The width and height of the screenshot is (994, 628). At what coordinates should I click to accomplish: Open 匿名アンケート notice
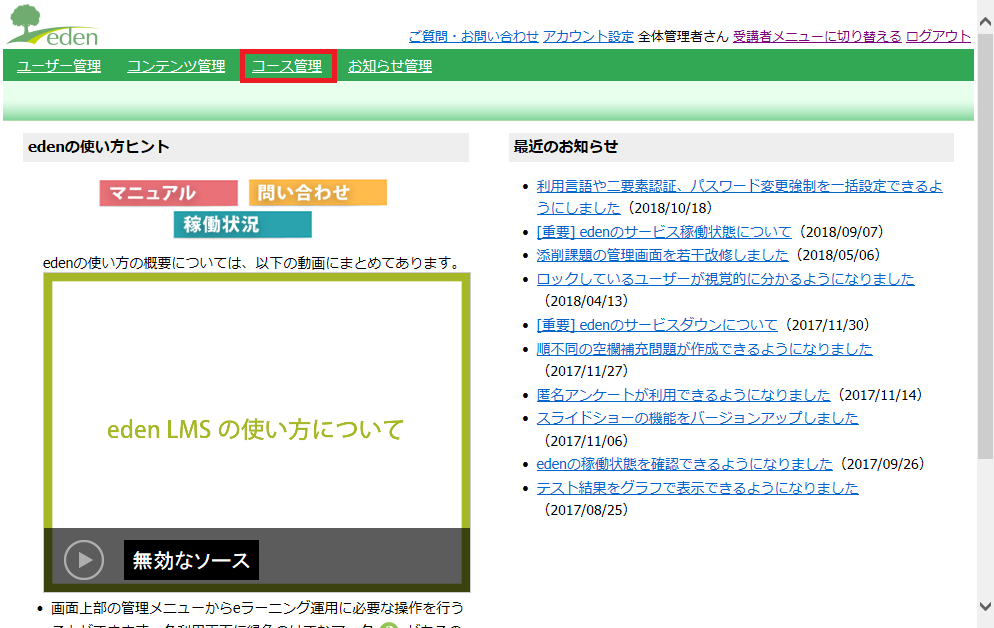coord(683,395)
